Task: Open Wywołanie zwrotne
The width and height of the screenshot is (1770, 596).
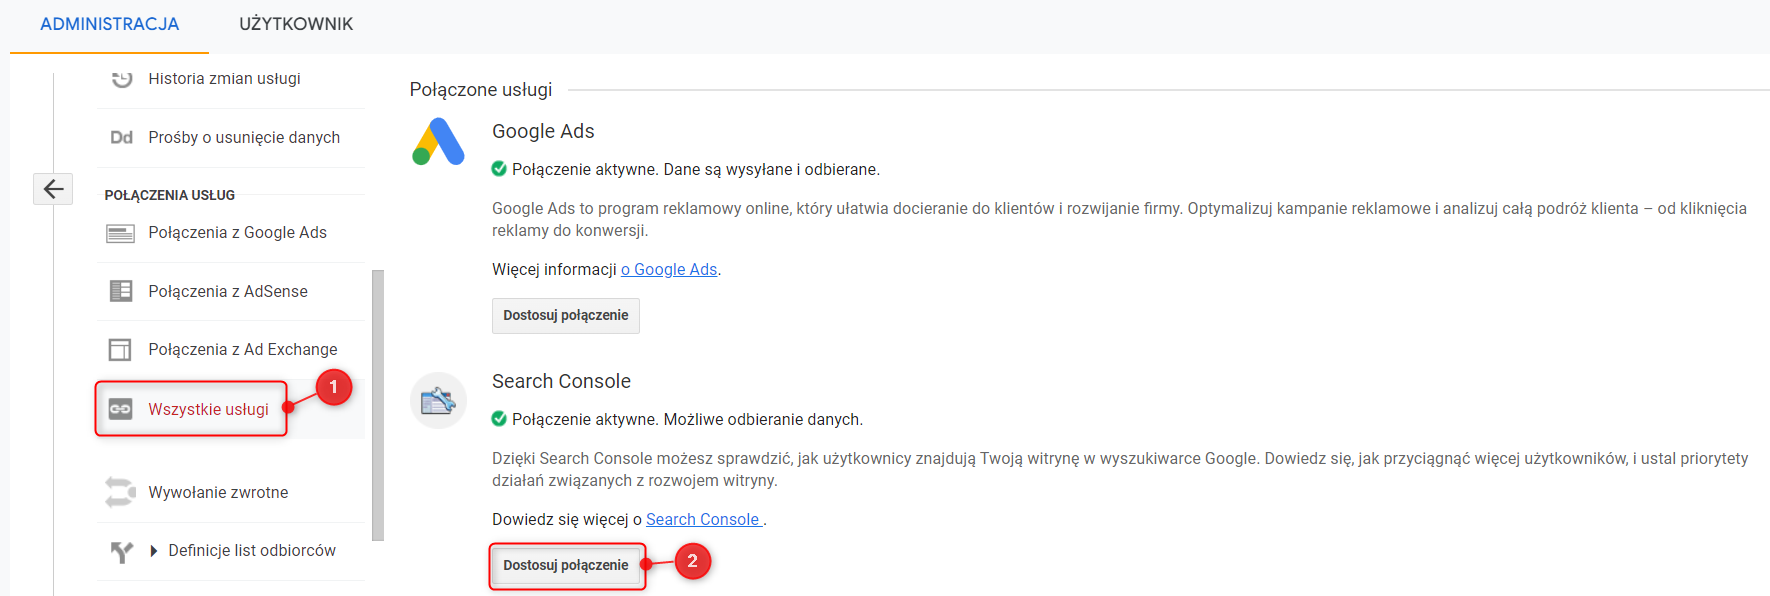Action: (218, 493)
